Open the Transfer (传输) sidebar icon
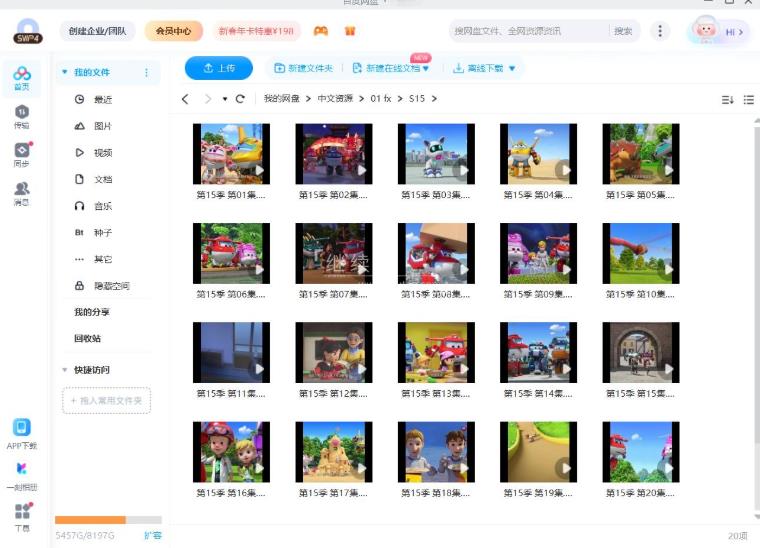 pos(22,117)
